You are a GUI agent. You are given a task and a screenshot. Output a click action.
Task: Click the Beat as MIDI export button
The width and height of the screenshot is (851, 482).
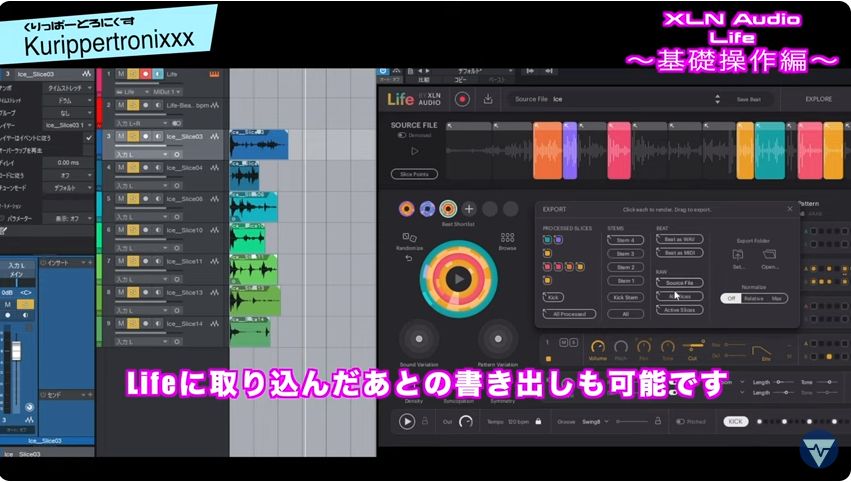[679, 252]
